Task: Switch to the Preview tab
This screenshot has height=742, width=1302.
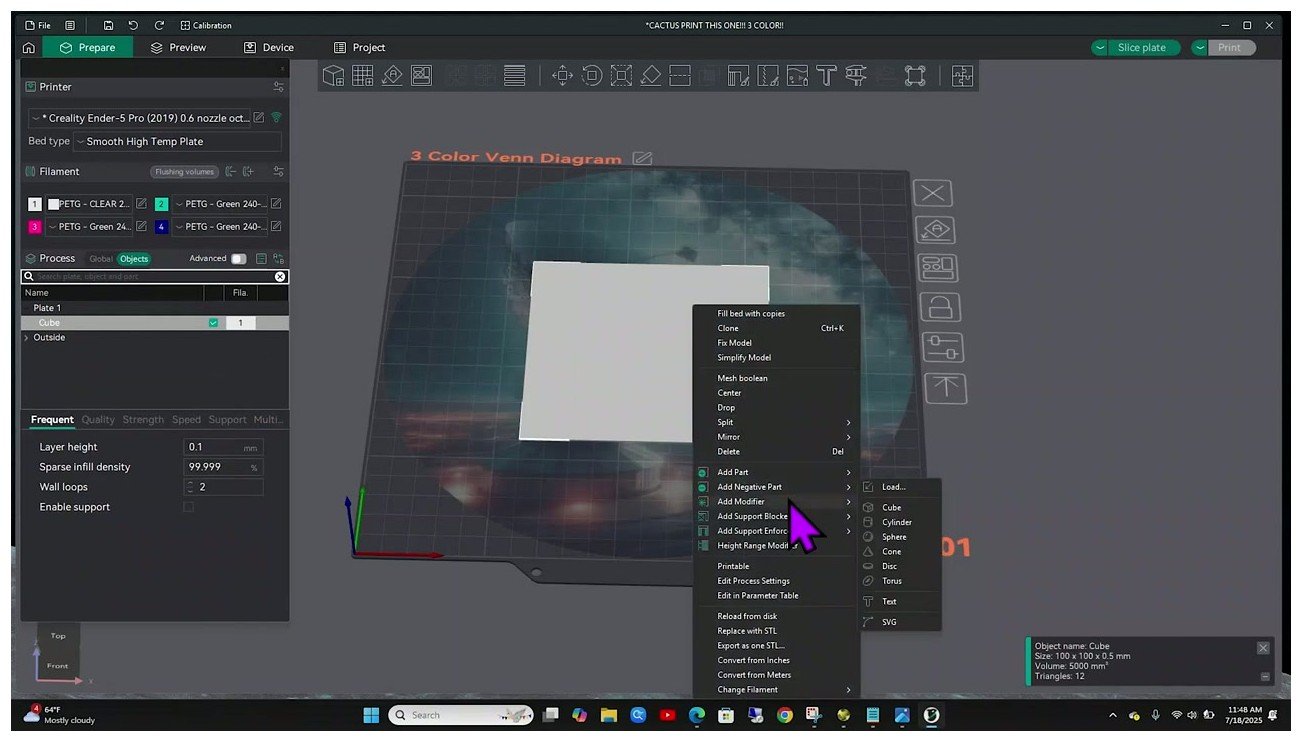Action: coord(178,47)
